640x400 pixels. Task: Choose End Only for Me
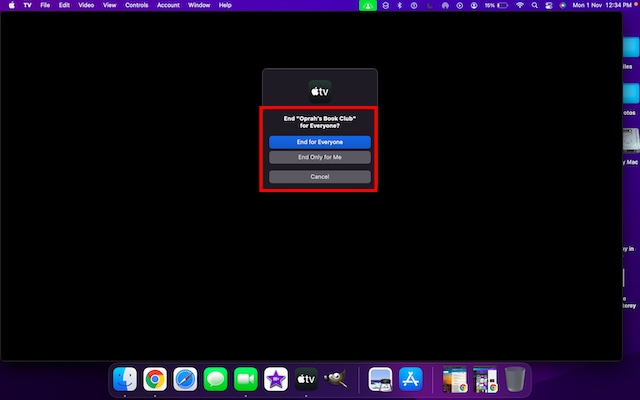[x=320, y=157]
